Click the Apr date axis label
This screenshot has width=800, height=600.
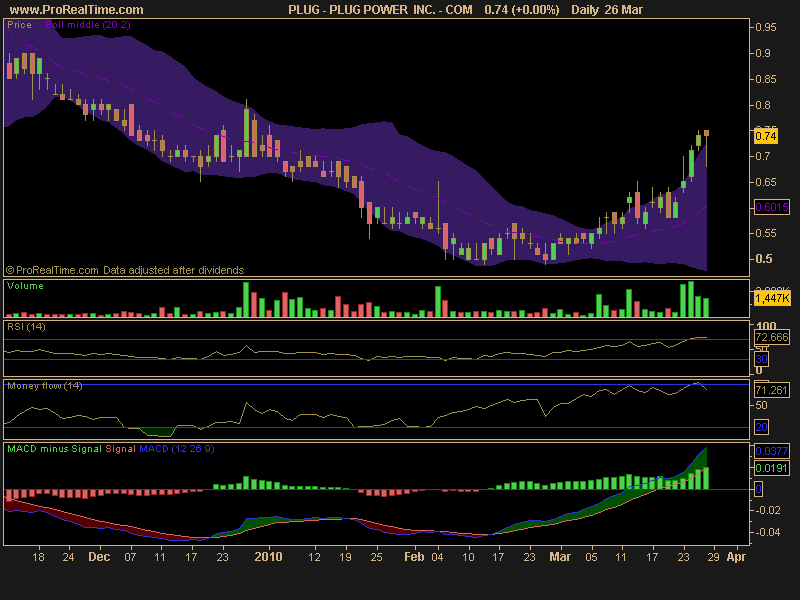click(736, 557)
